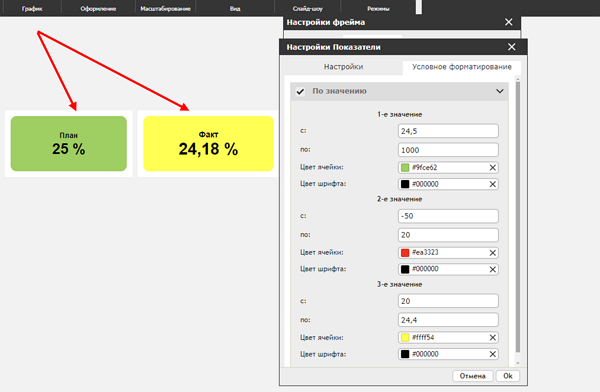
Task: Select the Факт 24,18 % indicator card
Action: coord(209,144)
